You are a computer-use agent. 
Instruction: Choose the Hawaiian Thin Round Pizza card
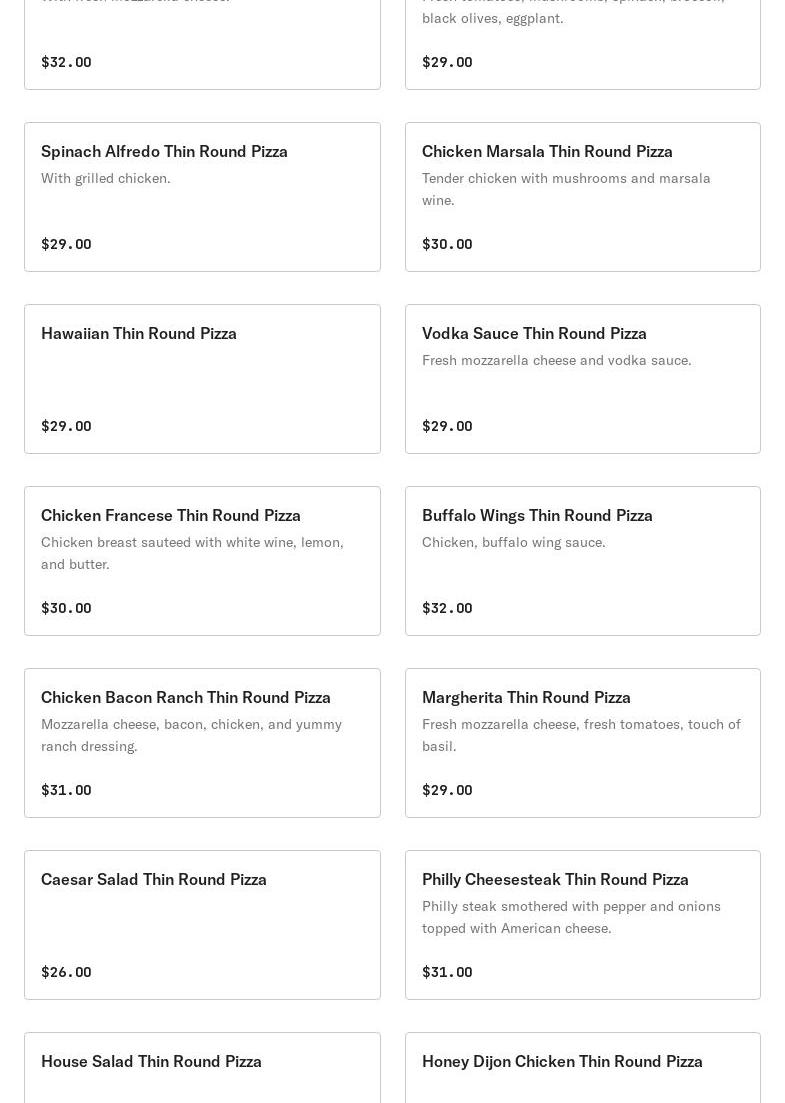coord(139,333)
